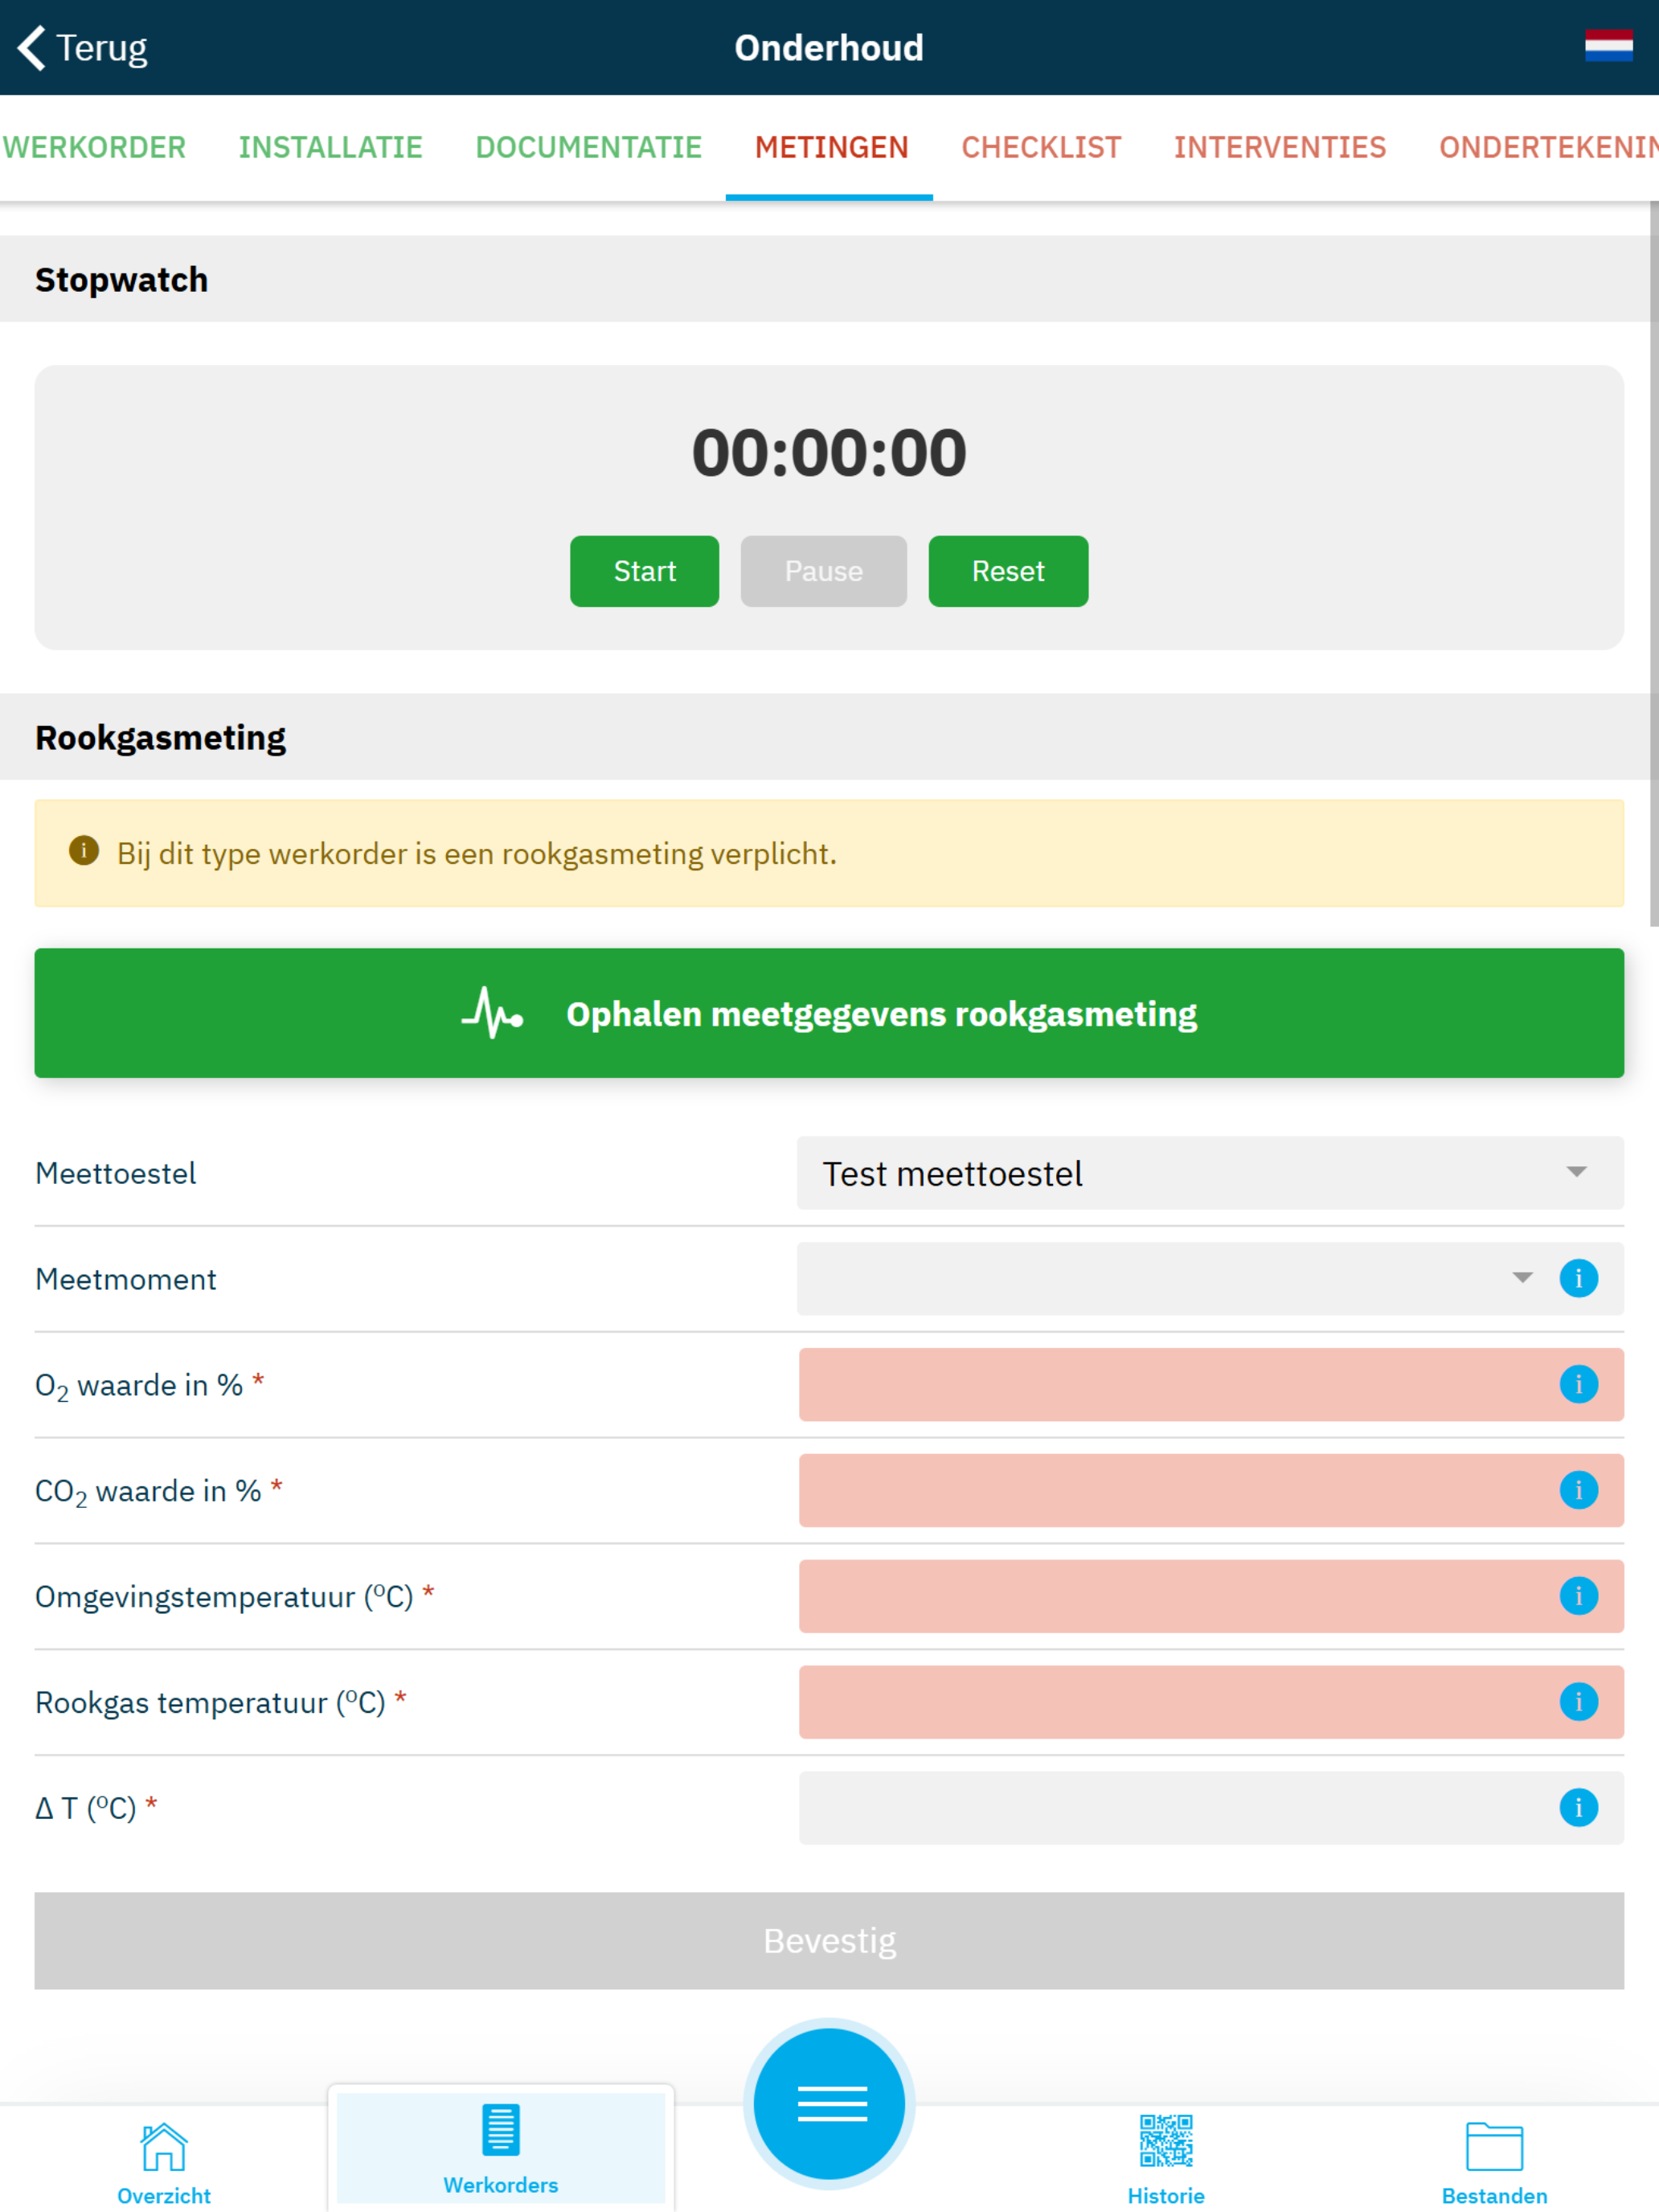Start the stopwatch
This screenshot has width=1659, height=2212.
[644, 571]
